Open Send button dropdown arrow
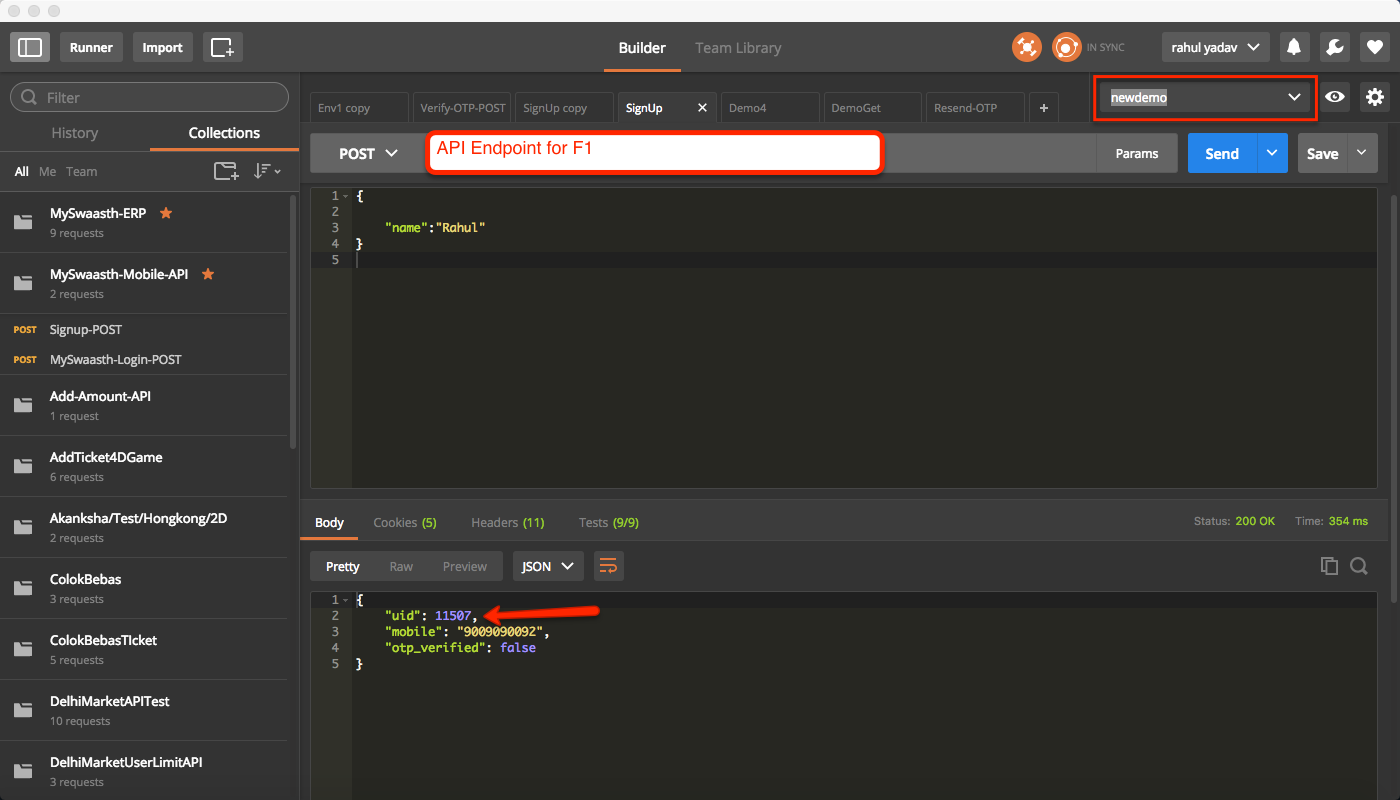 coord(1272,153)
